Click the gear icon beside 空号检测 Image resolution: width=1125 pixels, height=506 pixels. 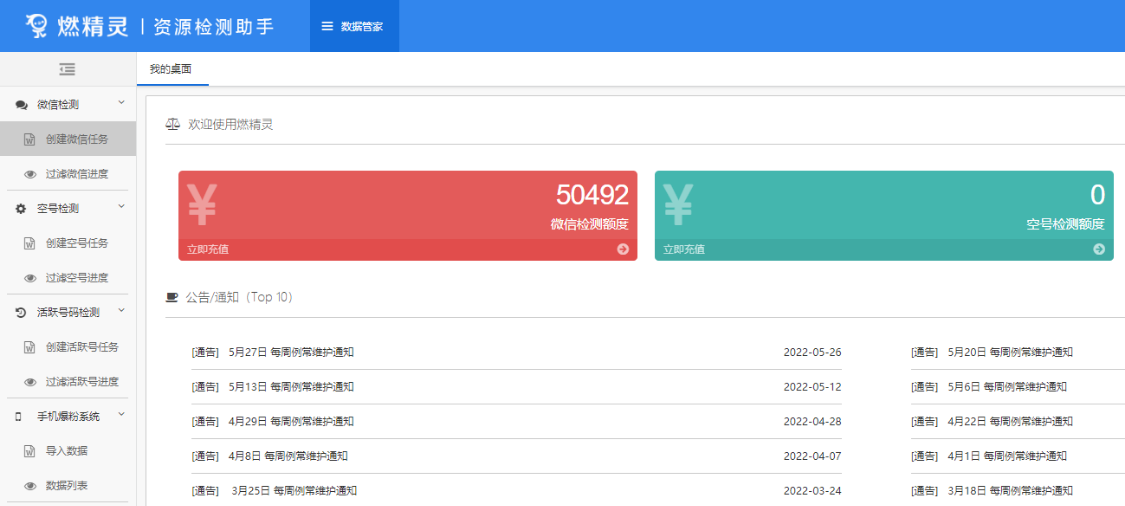[21, 209]
